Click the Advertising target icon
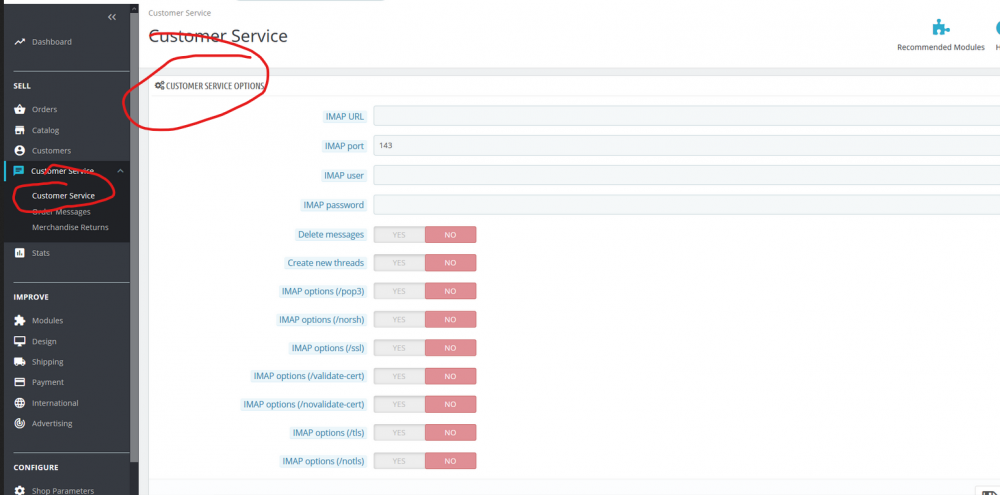The width and height of the screenshot is (1000, 495). (19, 424)
